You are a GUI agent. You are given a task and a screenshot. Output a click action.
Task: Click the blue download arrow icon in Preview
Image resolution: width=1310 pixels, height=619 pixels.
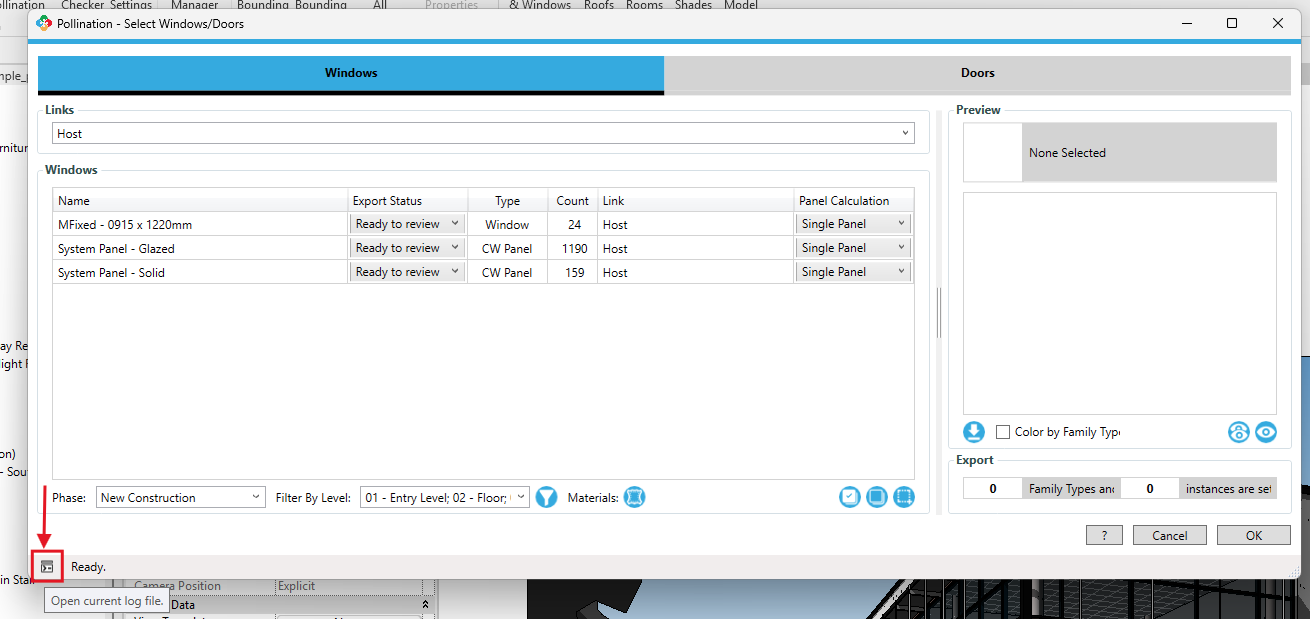[x=974, y=432]
